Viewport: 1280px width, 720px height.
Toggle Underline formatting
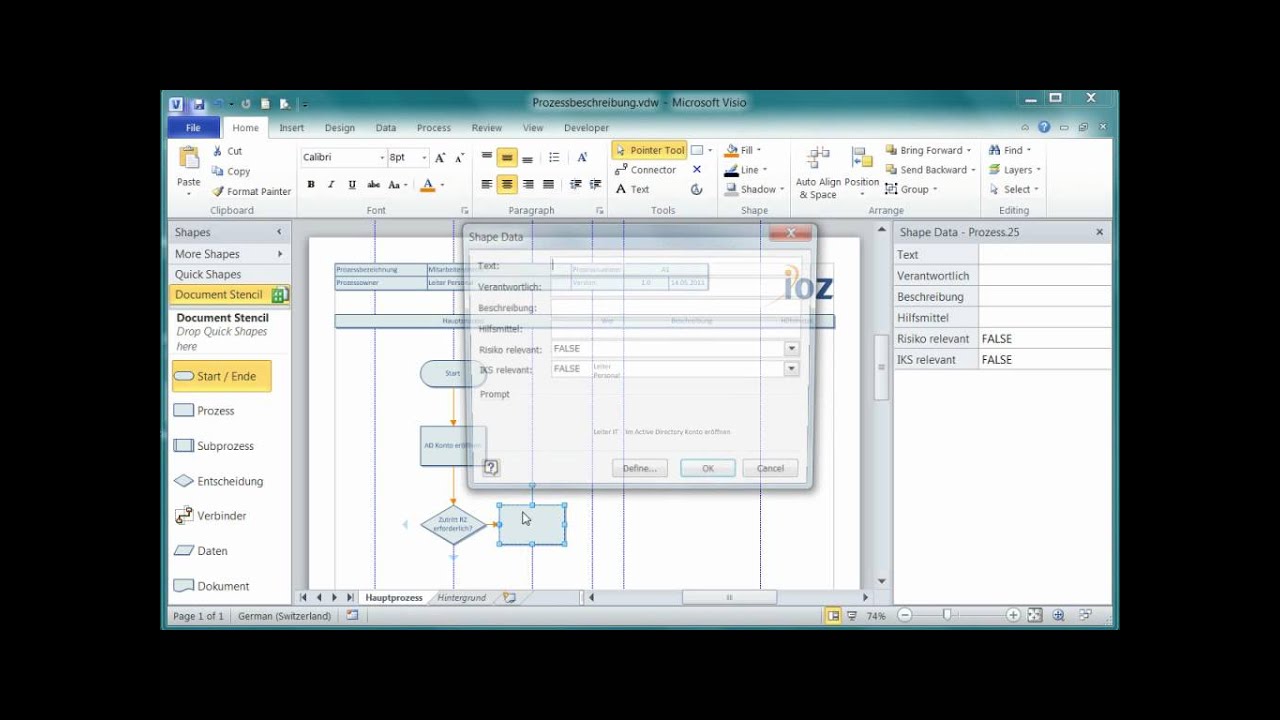352,185
